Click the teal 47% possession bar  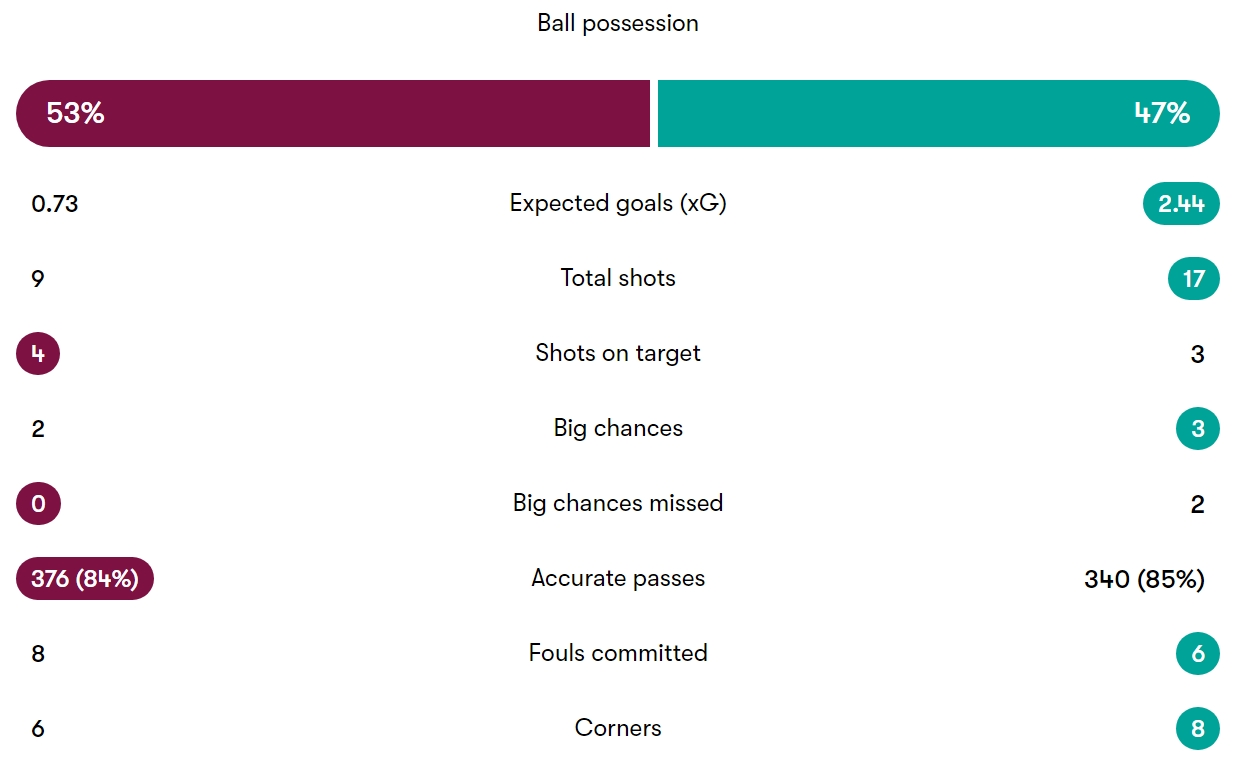[938, 113]
